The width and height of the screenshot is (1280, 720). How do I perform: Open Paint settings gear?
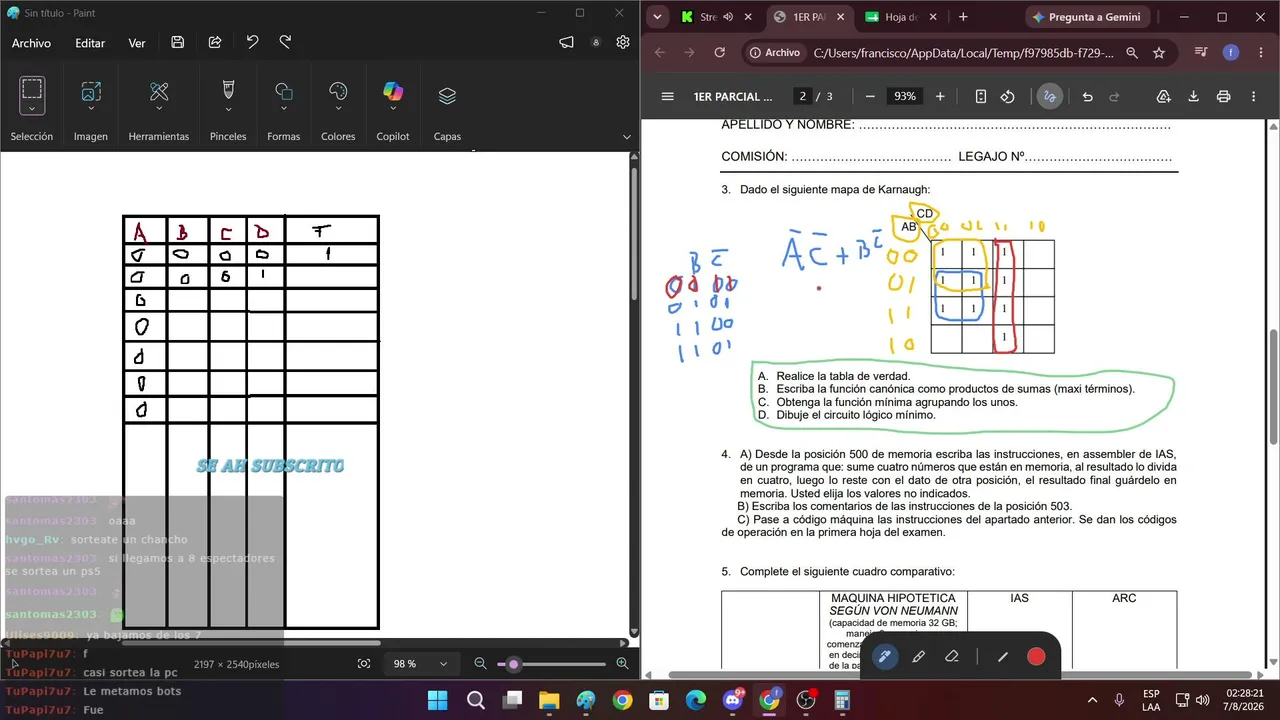[x=623, y=42]
